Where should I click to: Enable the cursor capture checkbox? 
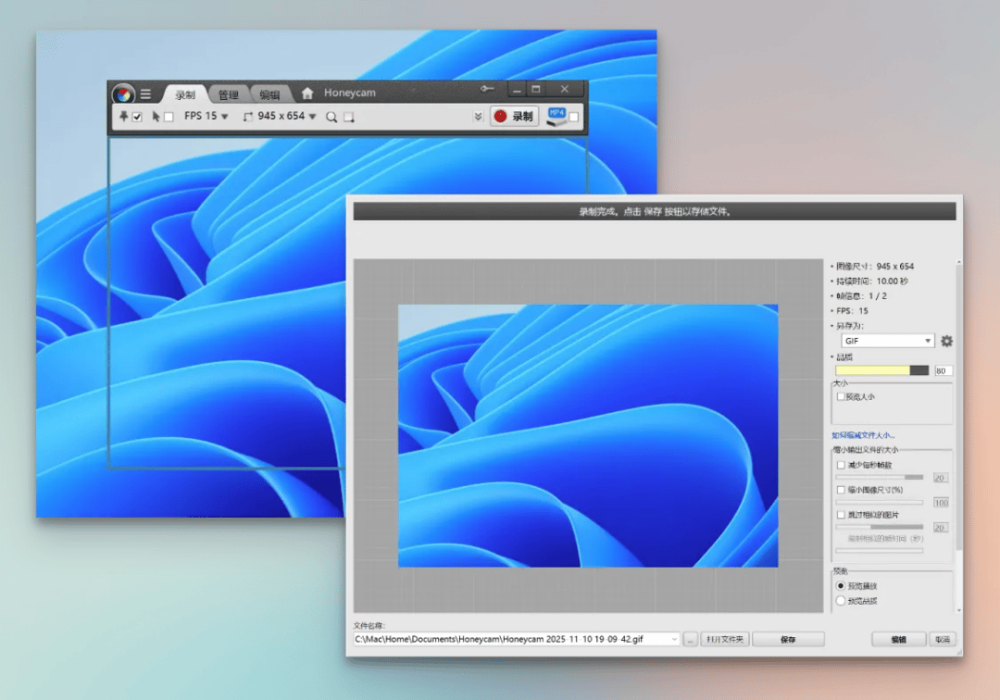coord(168,117)
